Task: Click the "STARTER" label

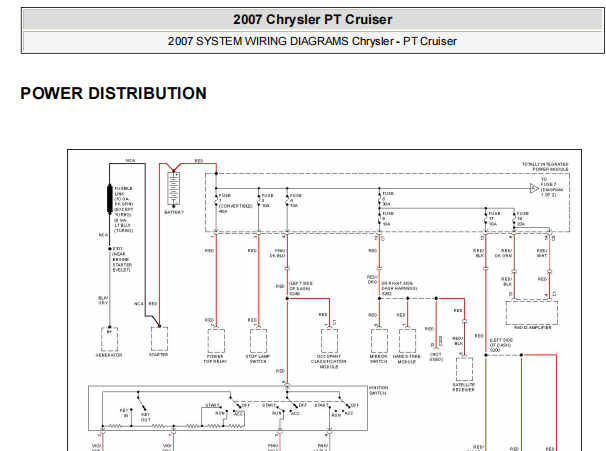Action: 158,354
